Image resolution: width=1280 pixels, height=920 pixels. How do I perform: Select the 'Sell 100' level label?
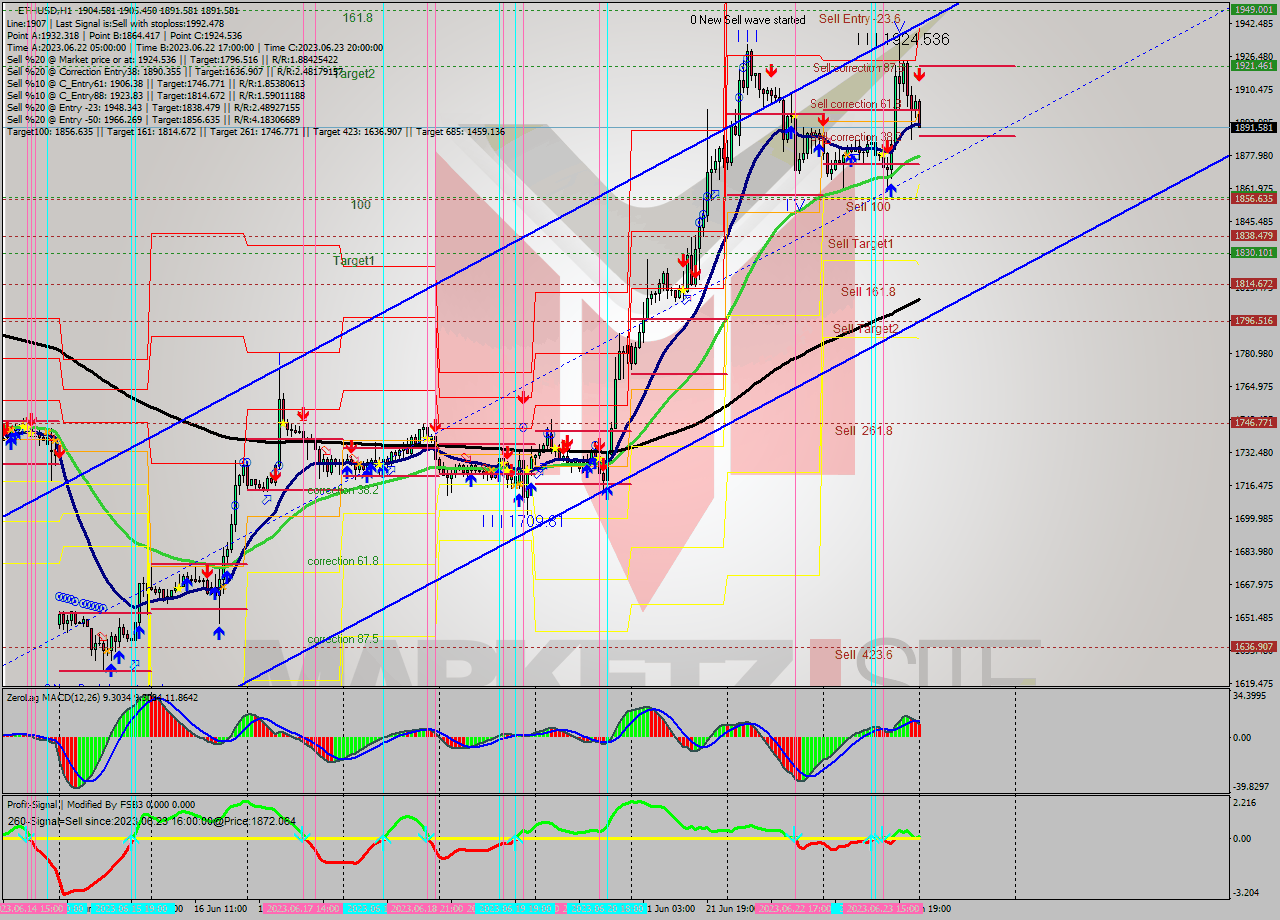(868, 206)
